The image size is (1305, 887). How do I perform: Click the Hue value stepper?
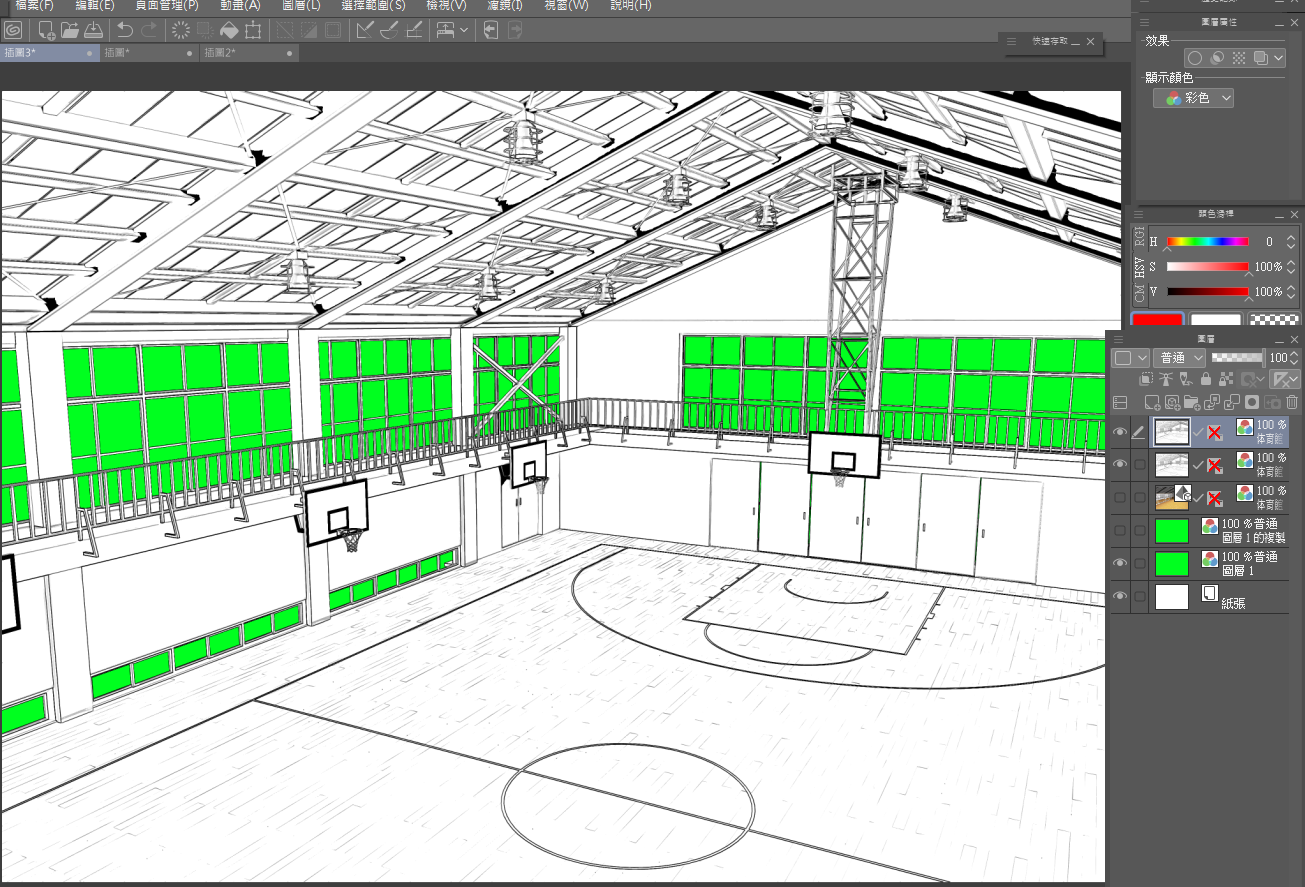pos(1291,242)
